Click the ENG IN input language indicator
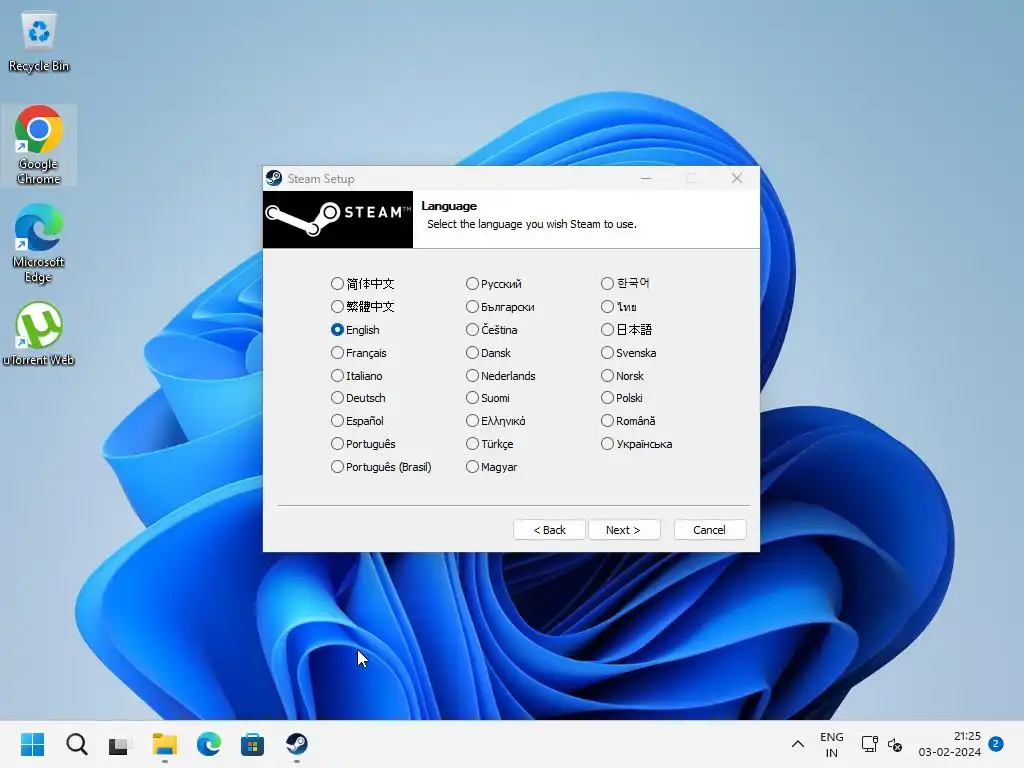This screenshot has height=768, width=1024. (831, 744)
